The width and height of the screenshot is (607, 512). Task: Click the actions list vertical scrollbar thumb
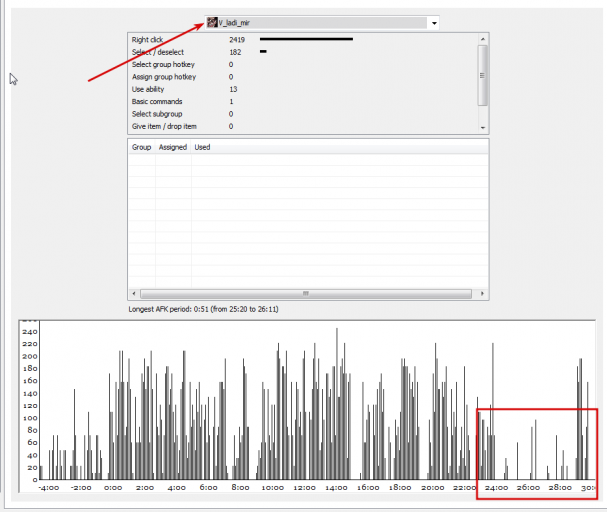pyautogui.click(x=482, y=75)
